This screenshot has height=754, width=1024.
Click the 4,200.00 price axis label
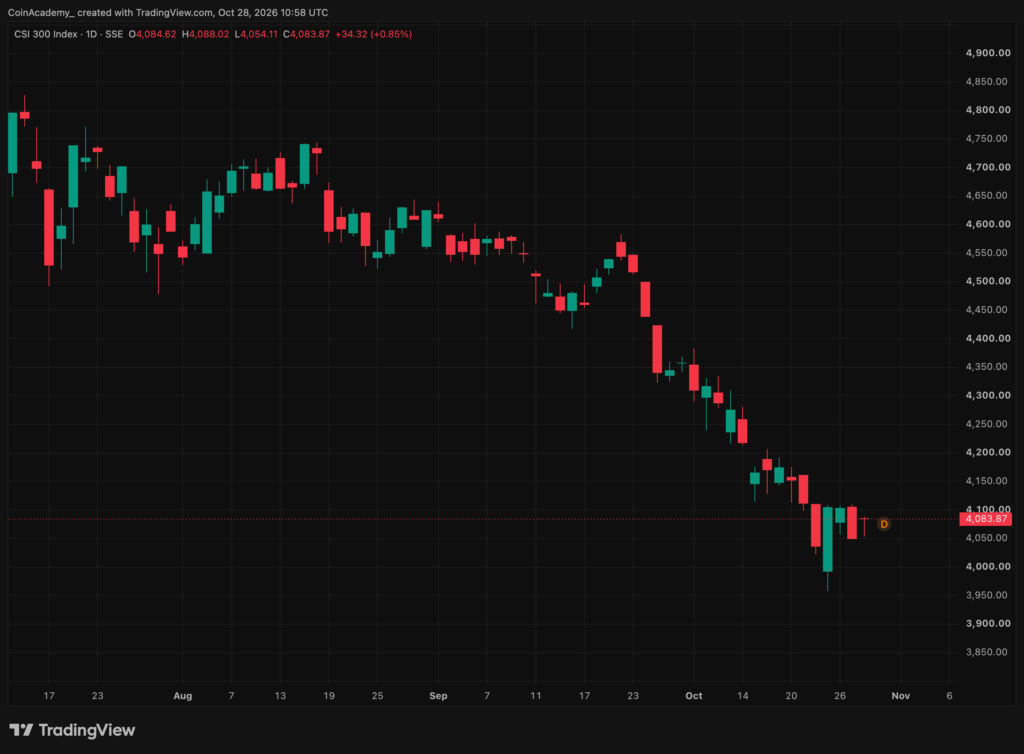(x=988, y=452)
